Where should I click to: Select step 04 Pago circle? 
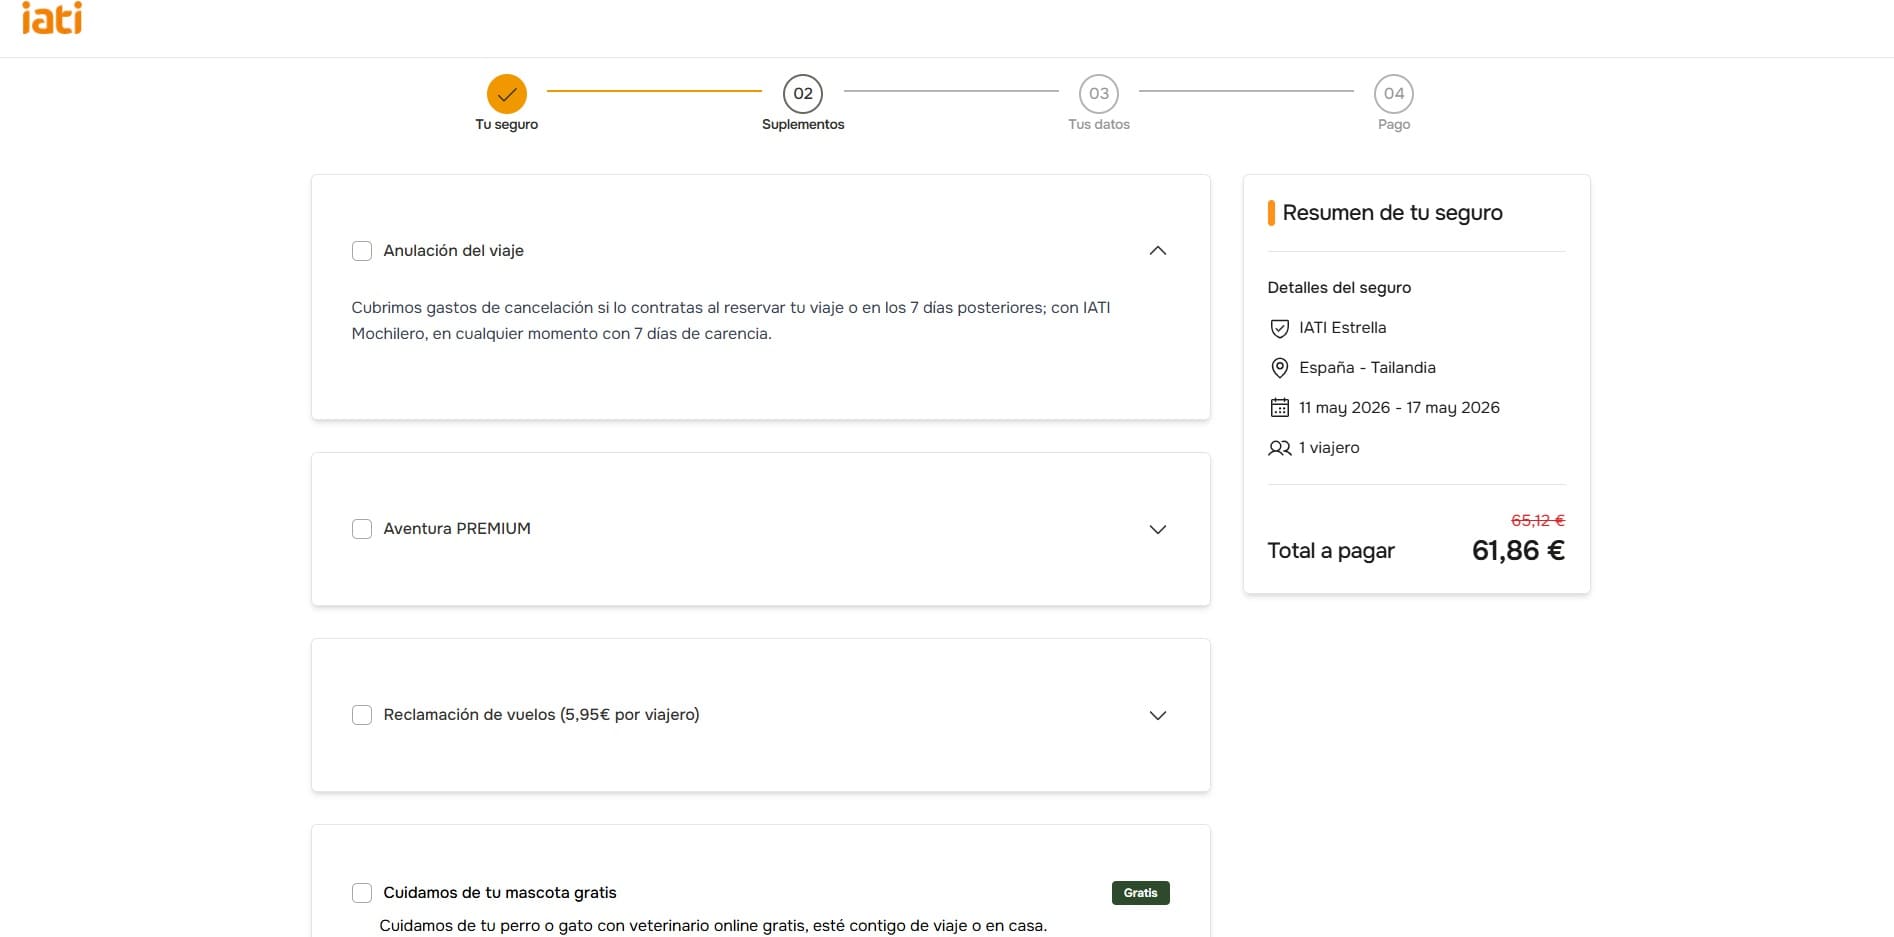click(1394, 94)
